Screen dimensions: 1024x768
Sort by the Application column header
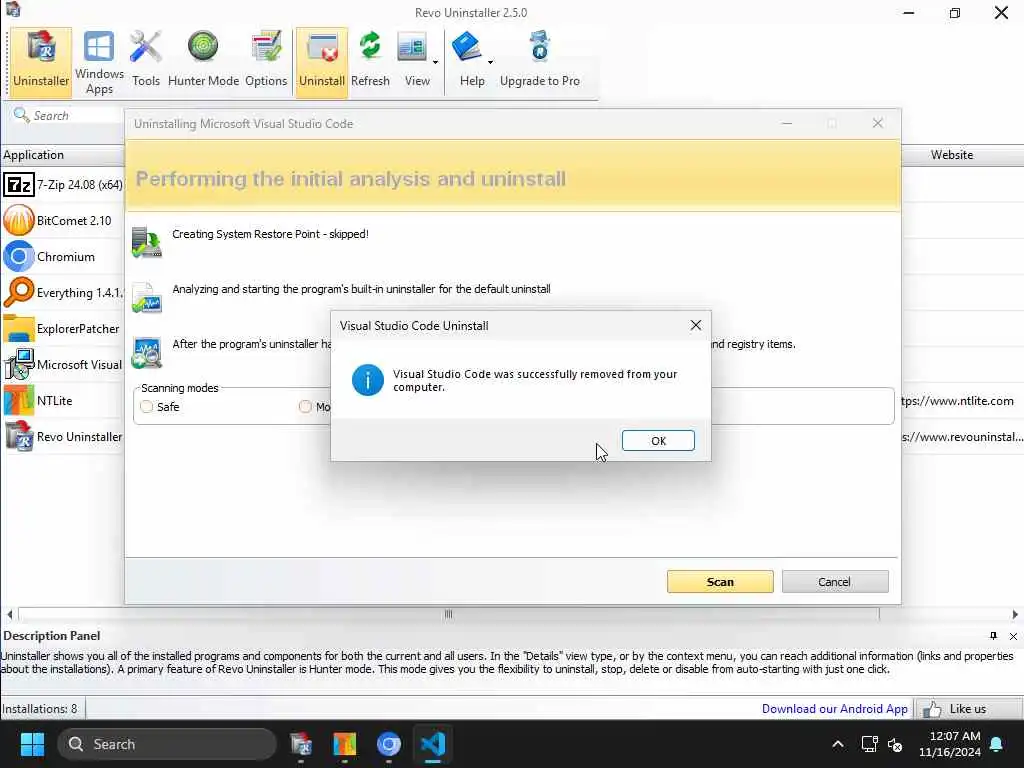point(63,155)
